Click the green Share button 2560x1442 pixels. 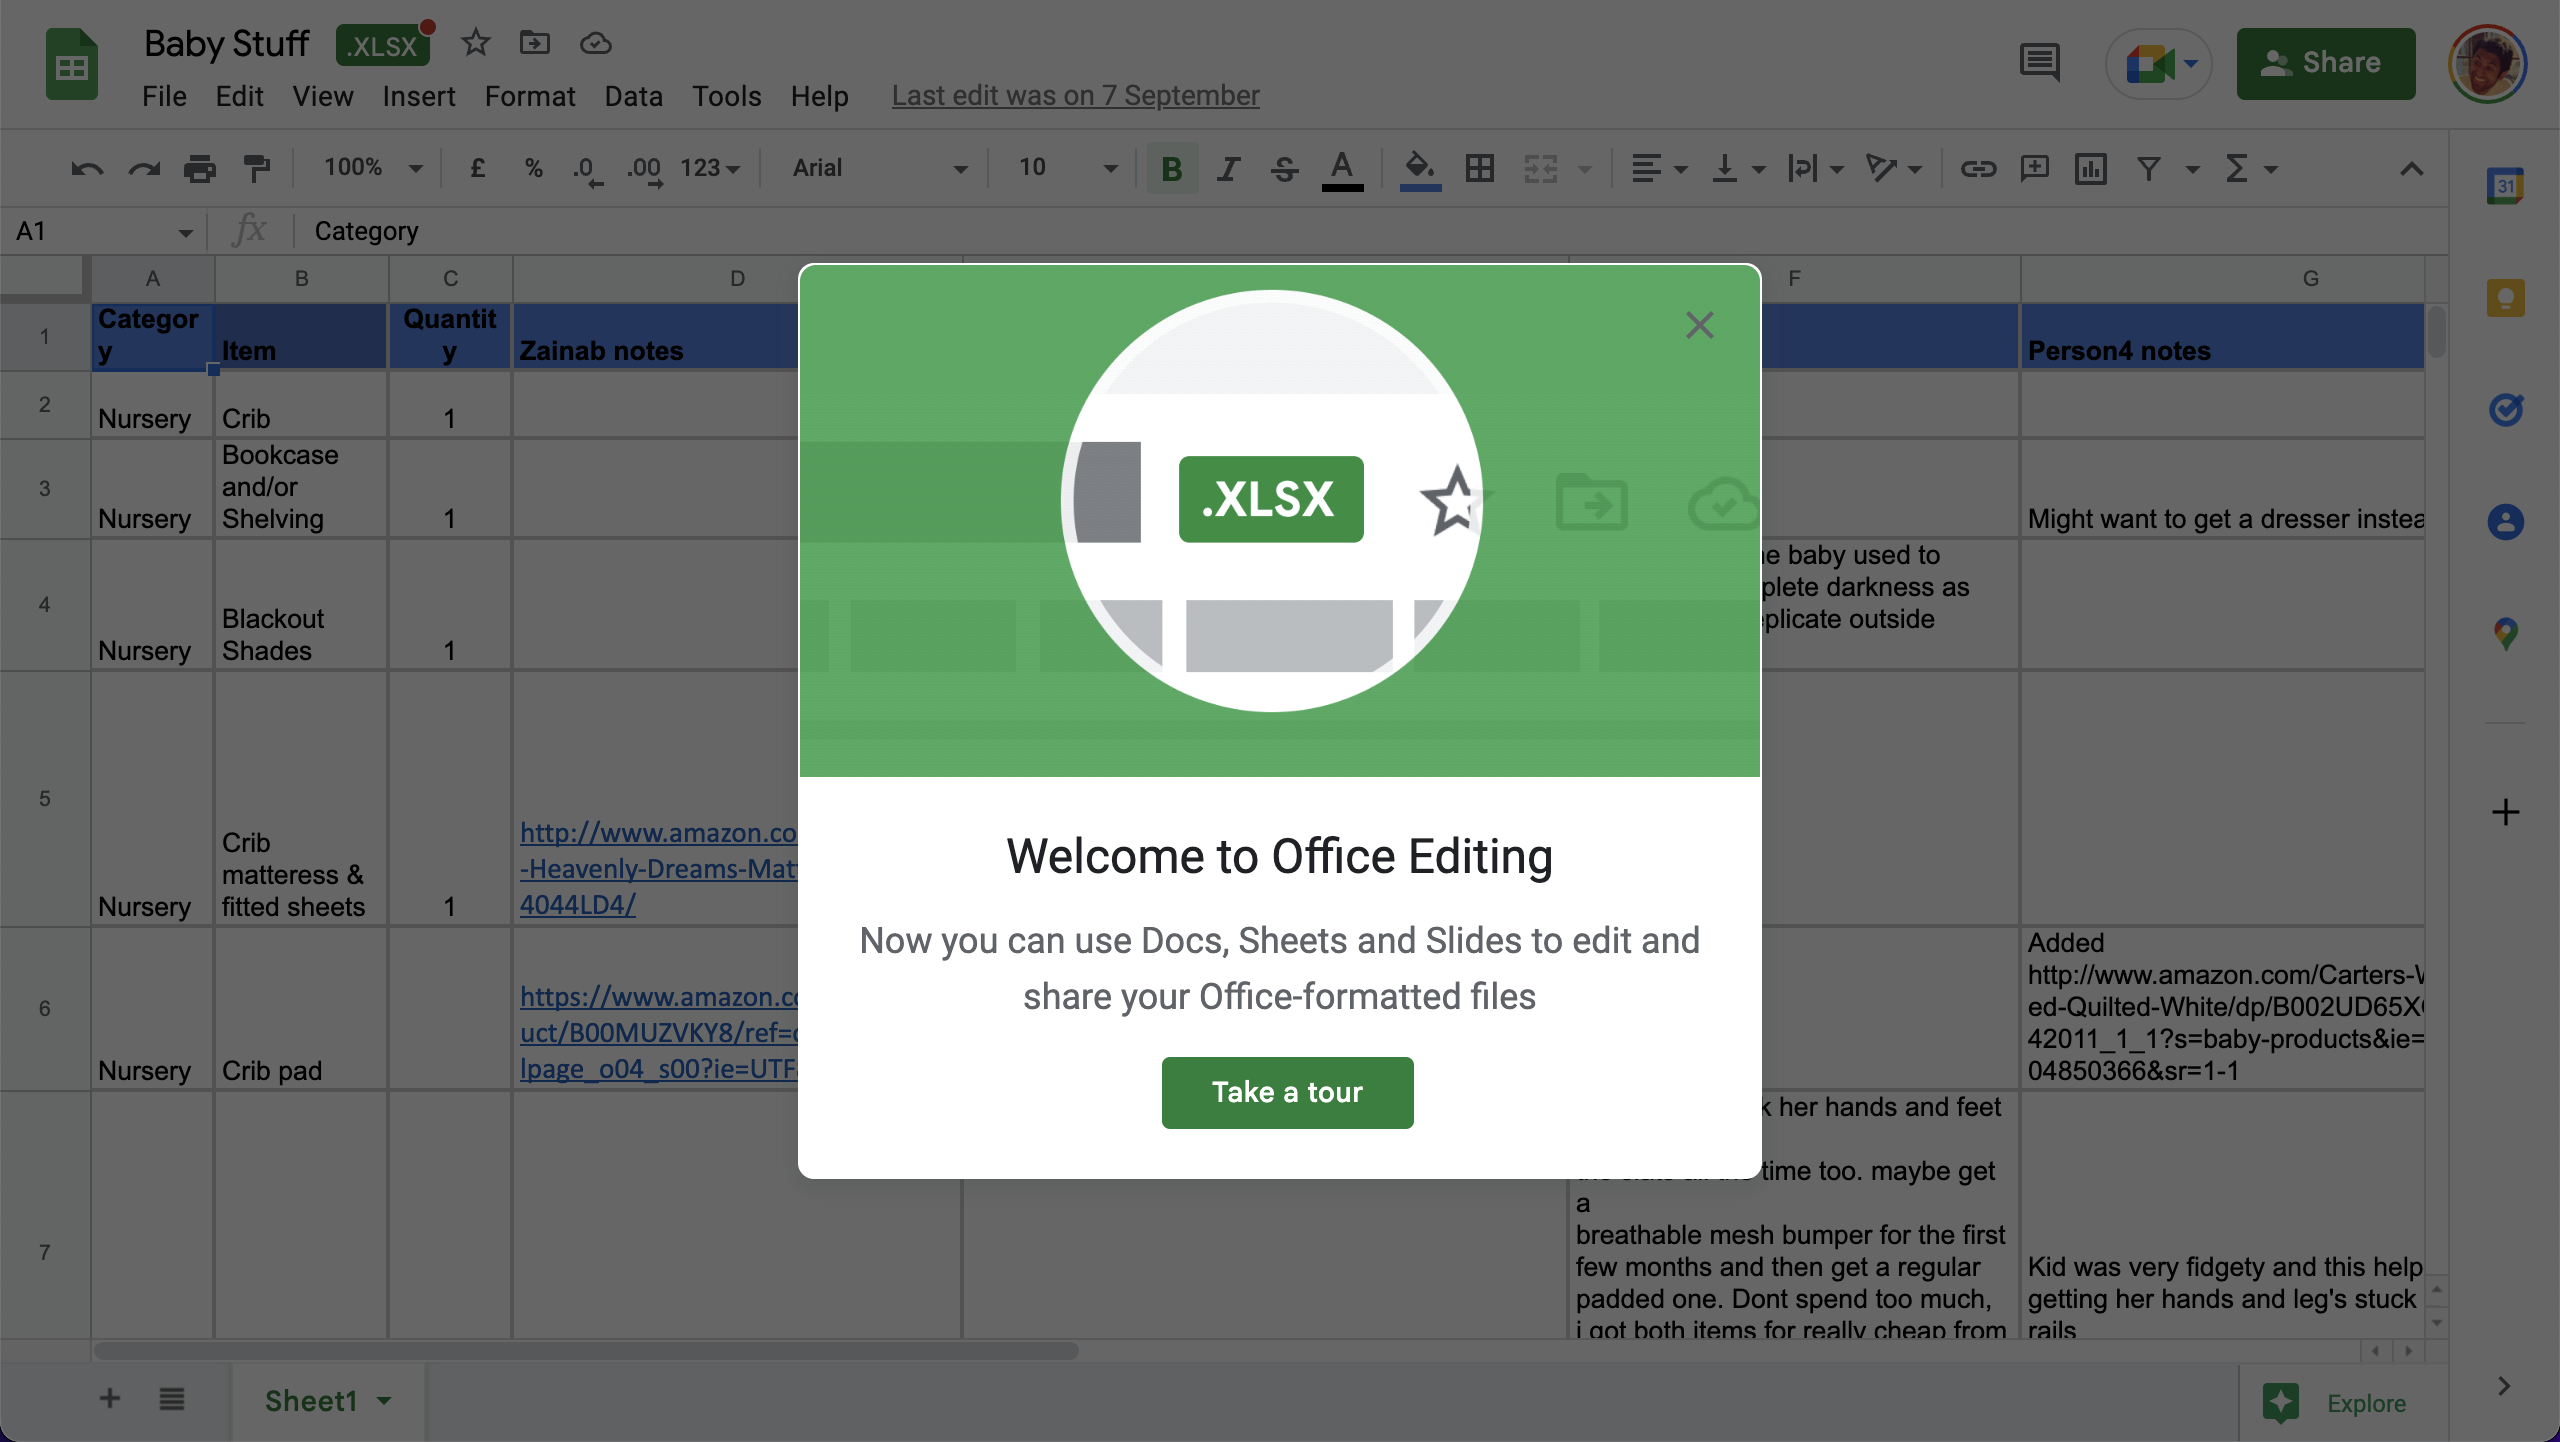click(x=2326, y=63)
